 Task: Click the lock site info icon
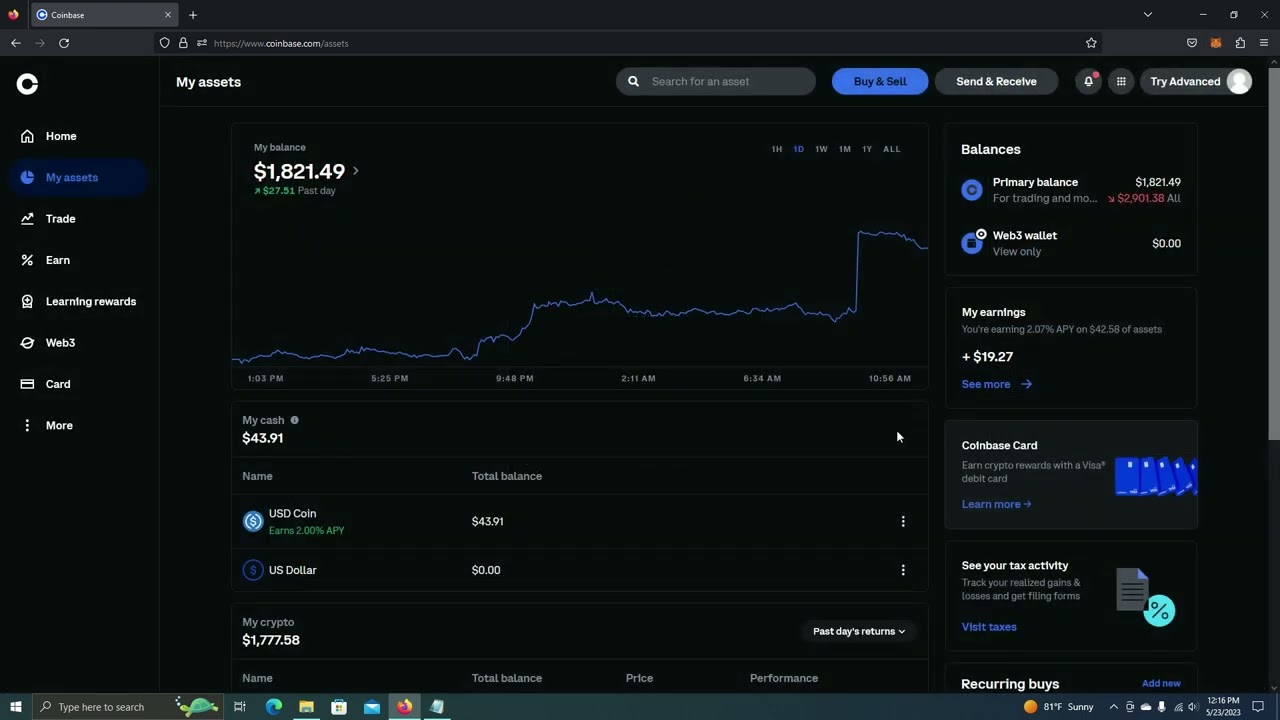click(183, 43)
